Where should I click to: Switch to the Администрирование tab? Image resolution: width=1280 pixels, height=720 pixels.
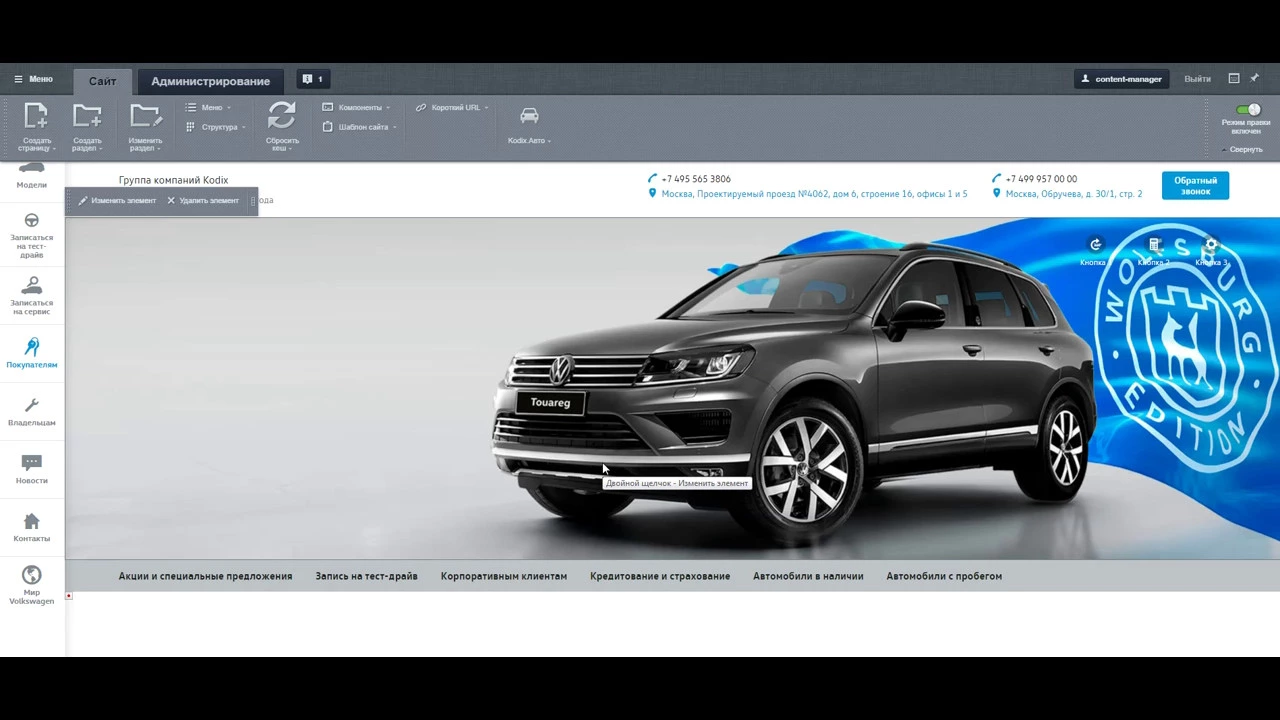pyautogui.click(x=210, y=81)
